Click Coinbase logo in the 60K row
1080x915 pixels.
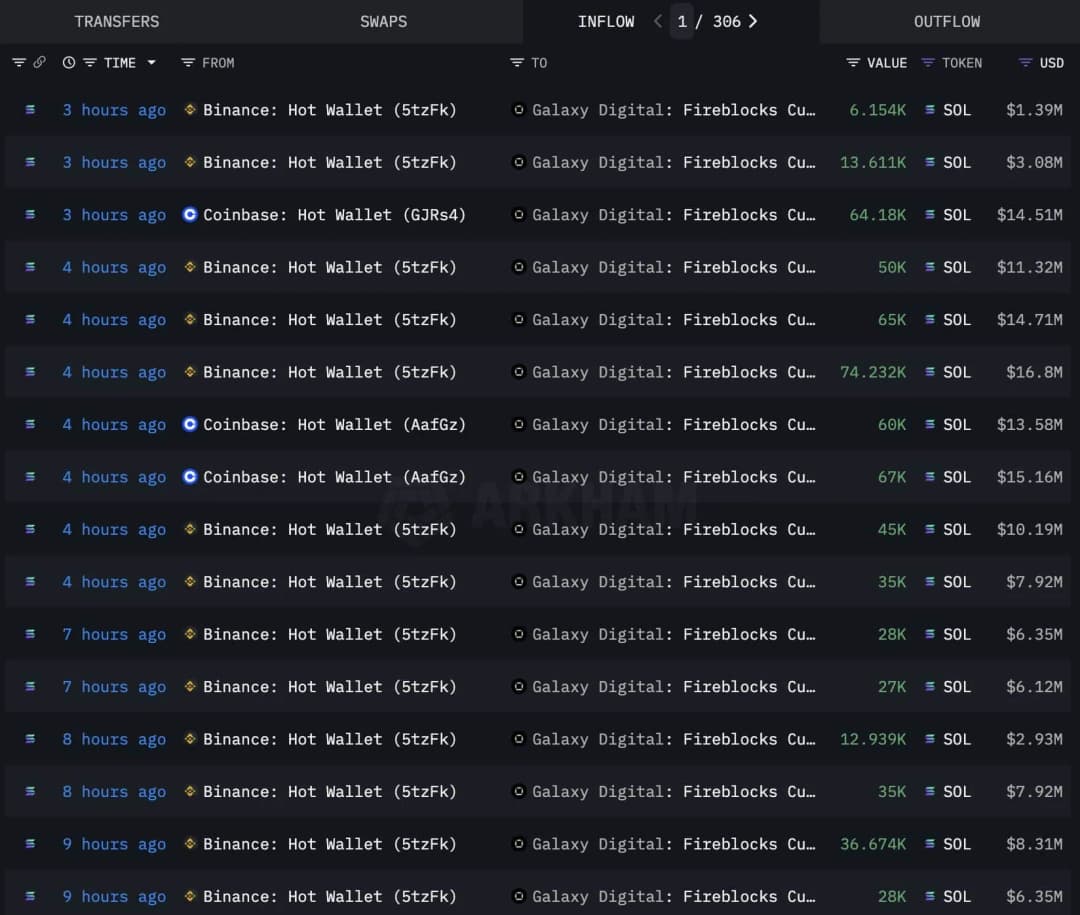tap(190, 424)
